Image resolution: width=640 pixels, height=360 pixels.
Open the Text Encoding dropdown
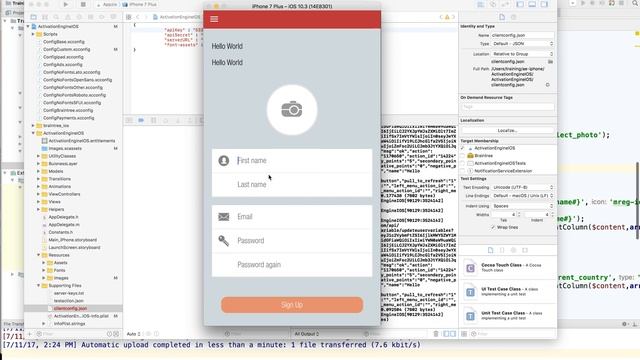[x=522, y=187]
